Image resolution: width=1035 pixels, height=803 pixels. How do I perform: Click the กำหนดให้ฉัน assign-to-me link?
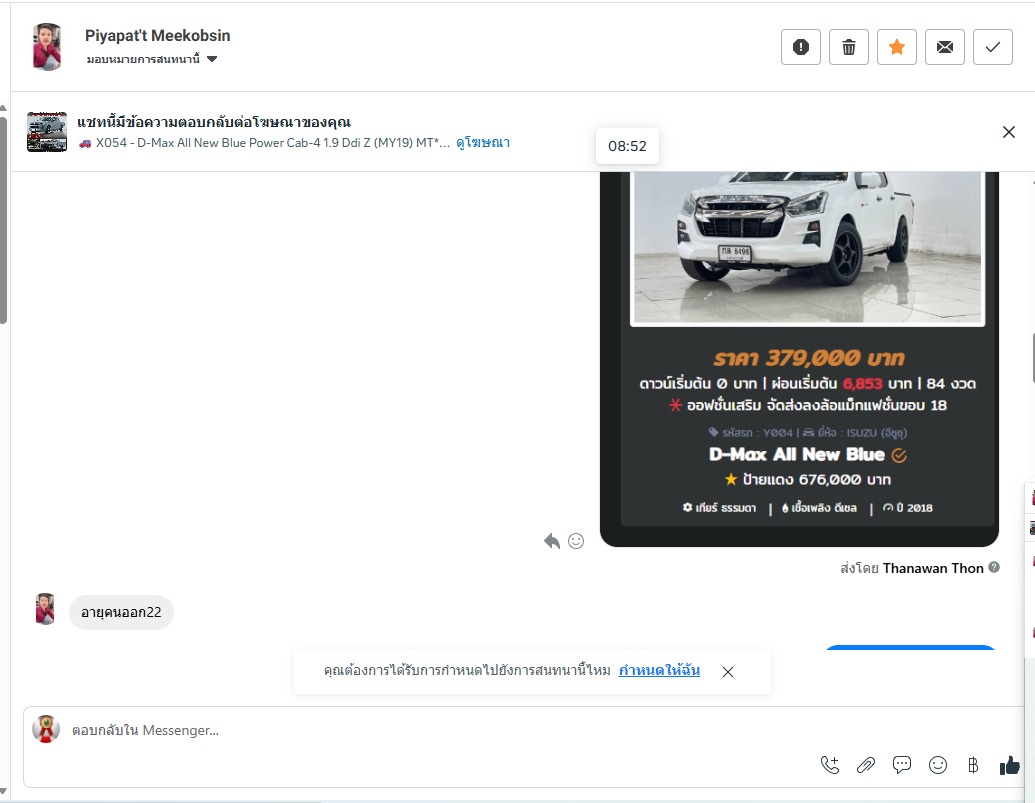[659, 670]
